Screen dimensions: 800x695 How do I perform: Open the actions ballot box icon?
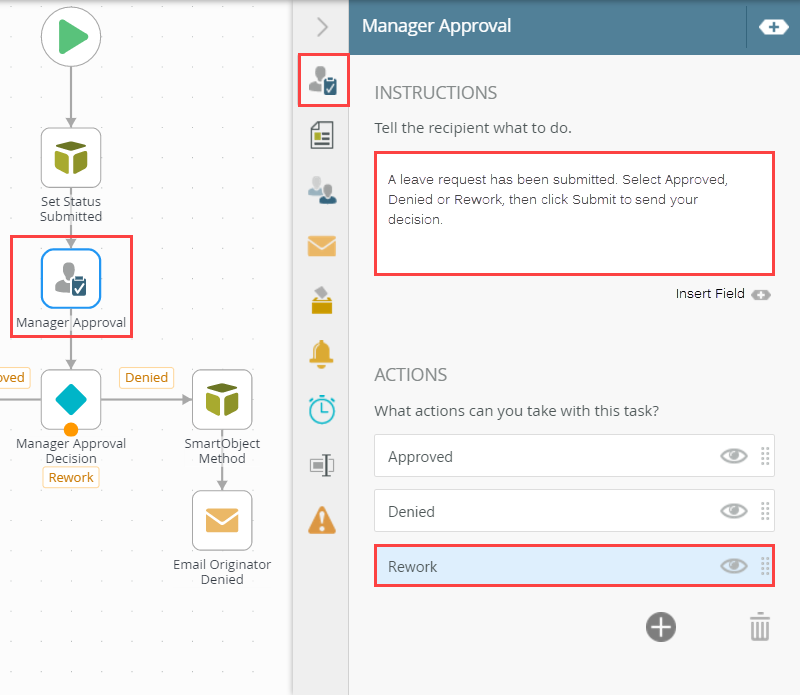(x=322, y=301)
